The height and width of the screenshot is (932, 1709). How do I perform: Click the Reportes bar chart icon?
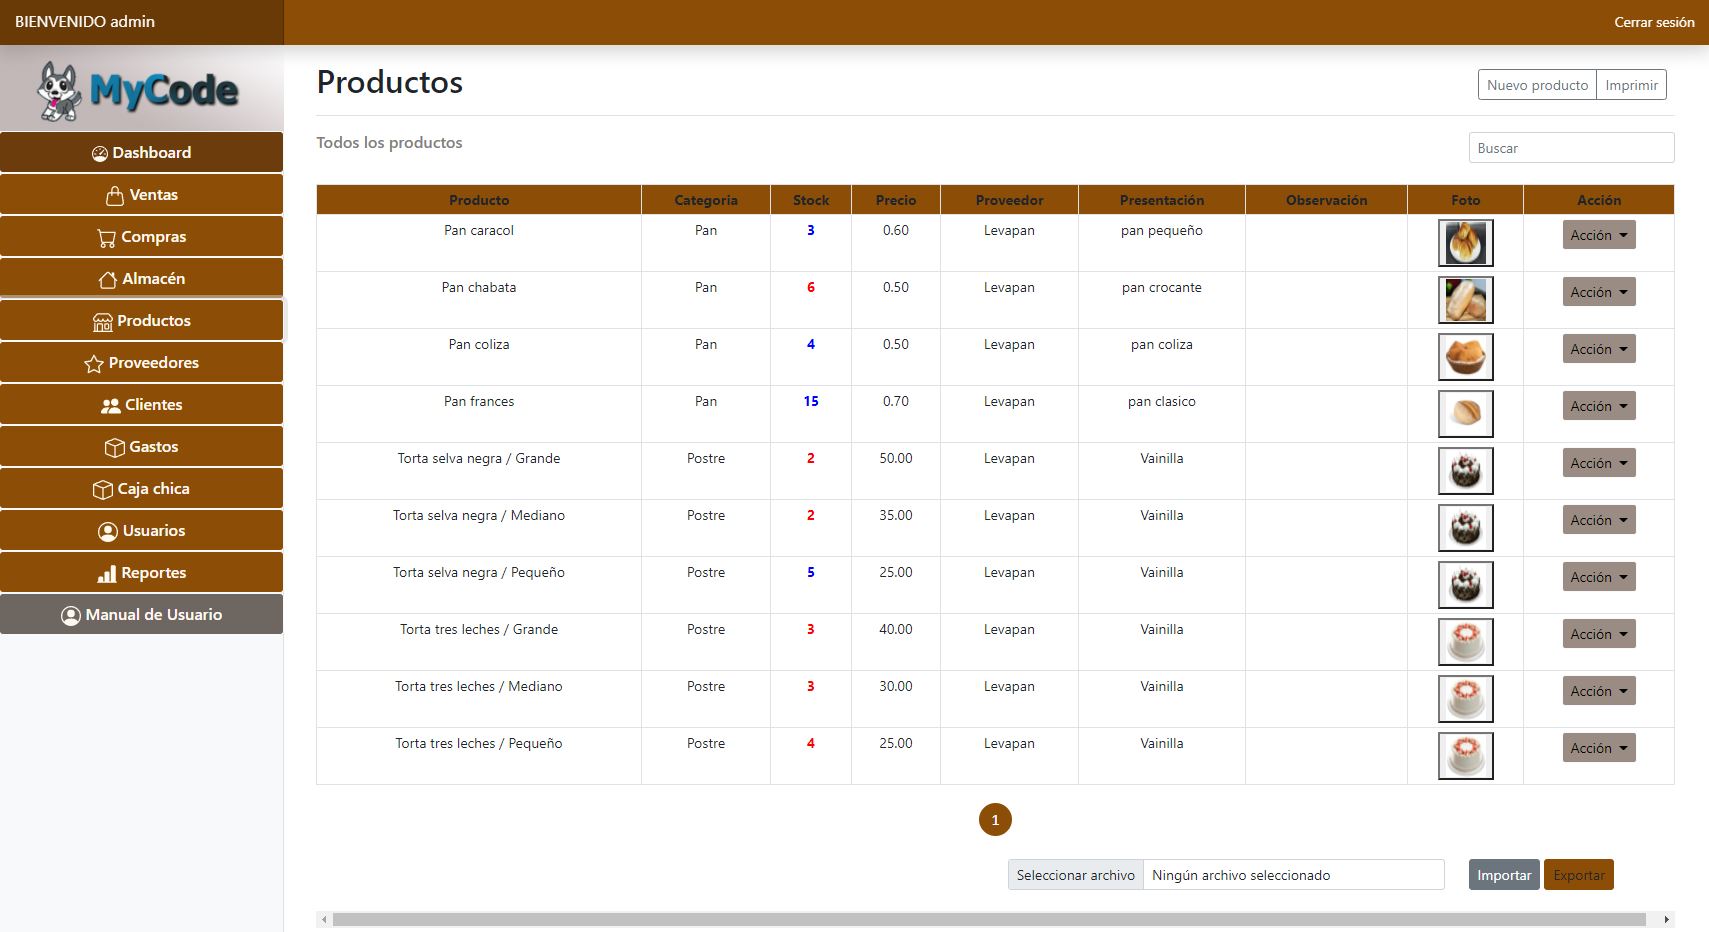coord(107,574)
